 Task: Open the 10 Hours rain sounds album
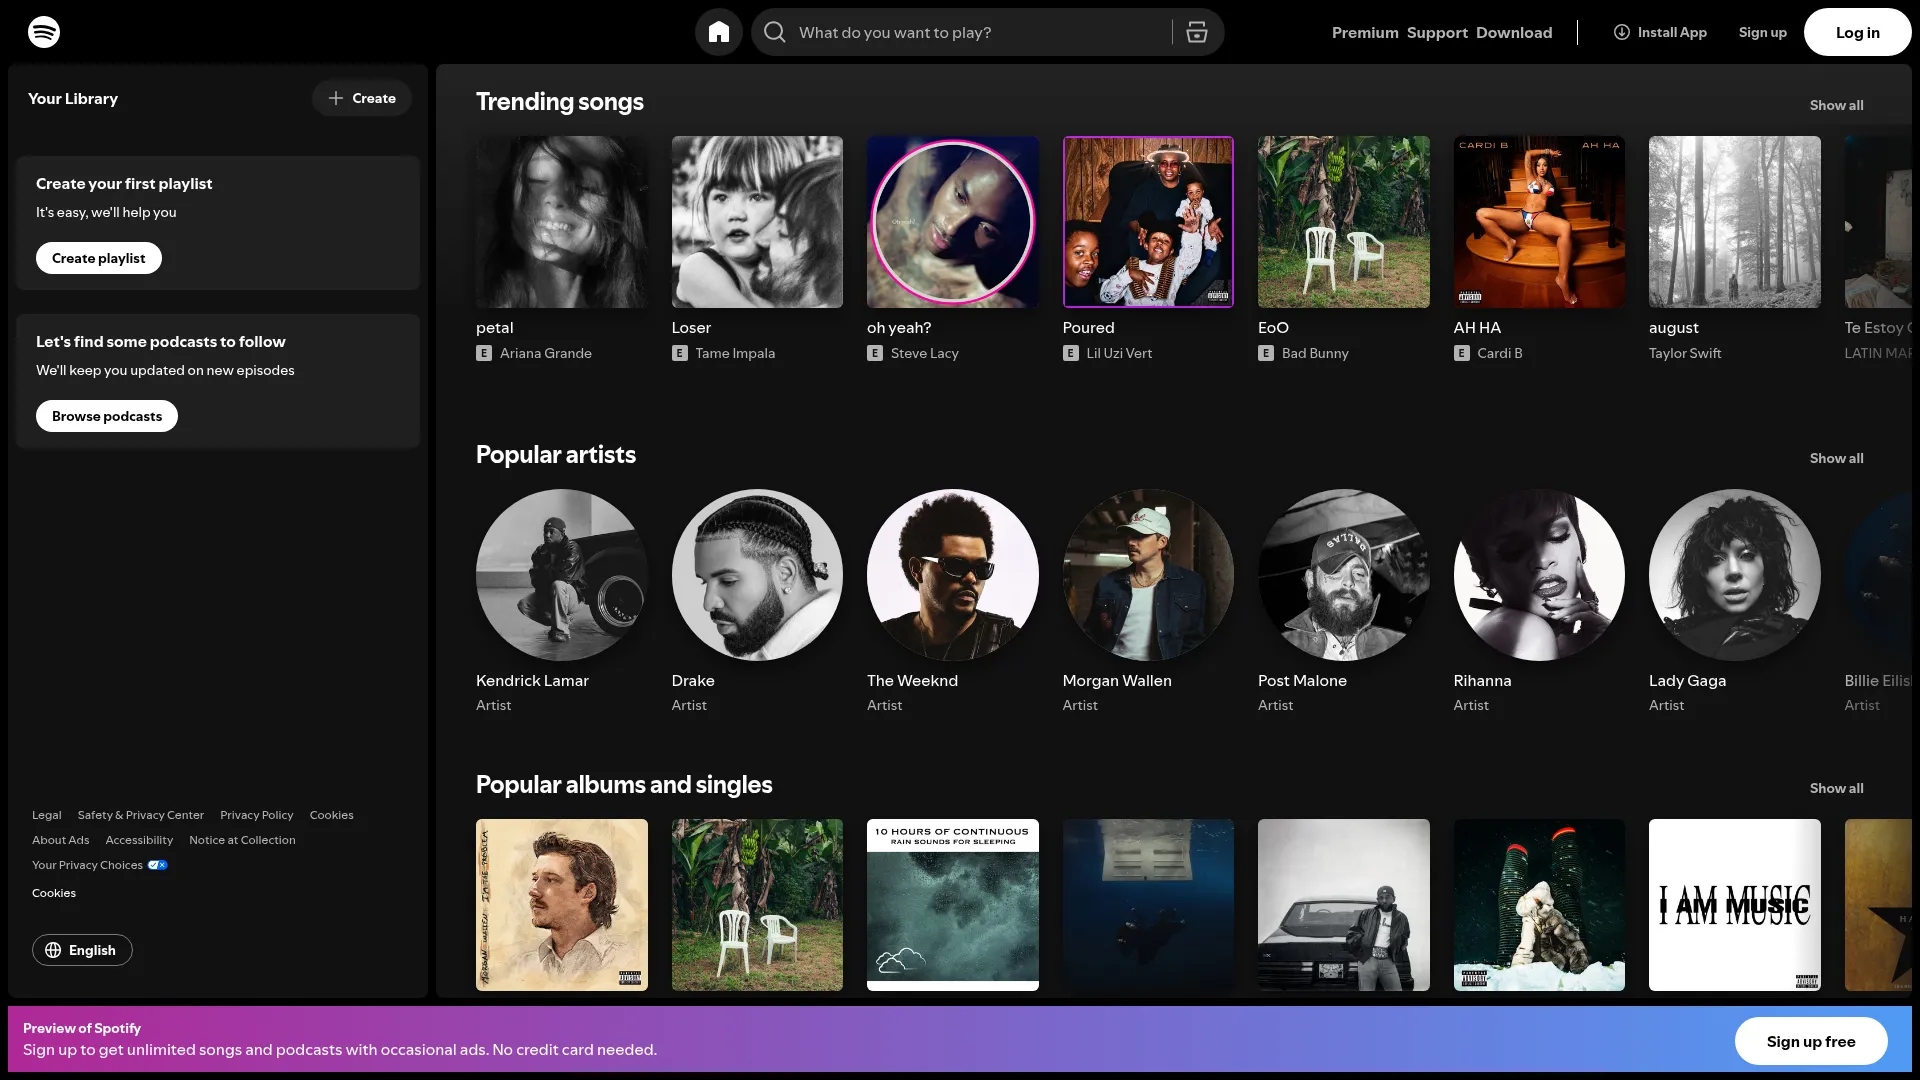(953, 905)
